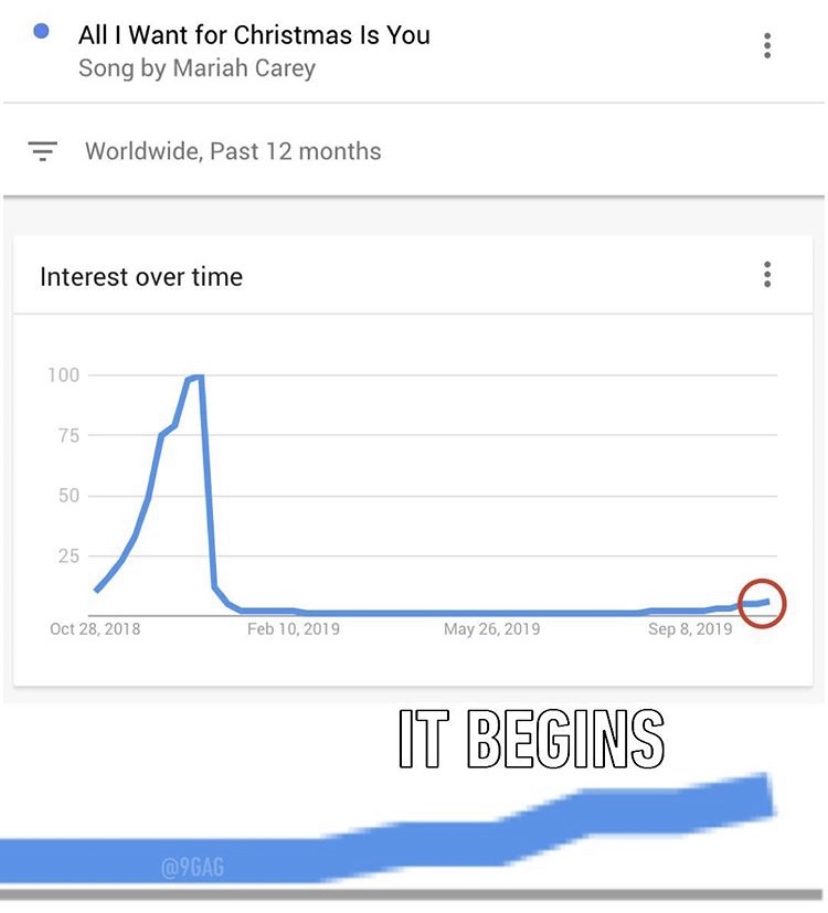Click the 25 label on the y-axis
Image resolution: width=828 pixels, height=913 pixels.
[69, 556]
